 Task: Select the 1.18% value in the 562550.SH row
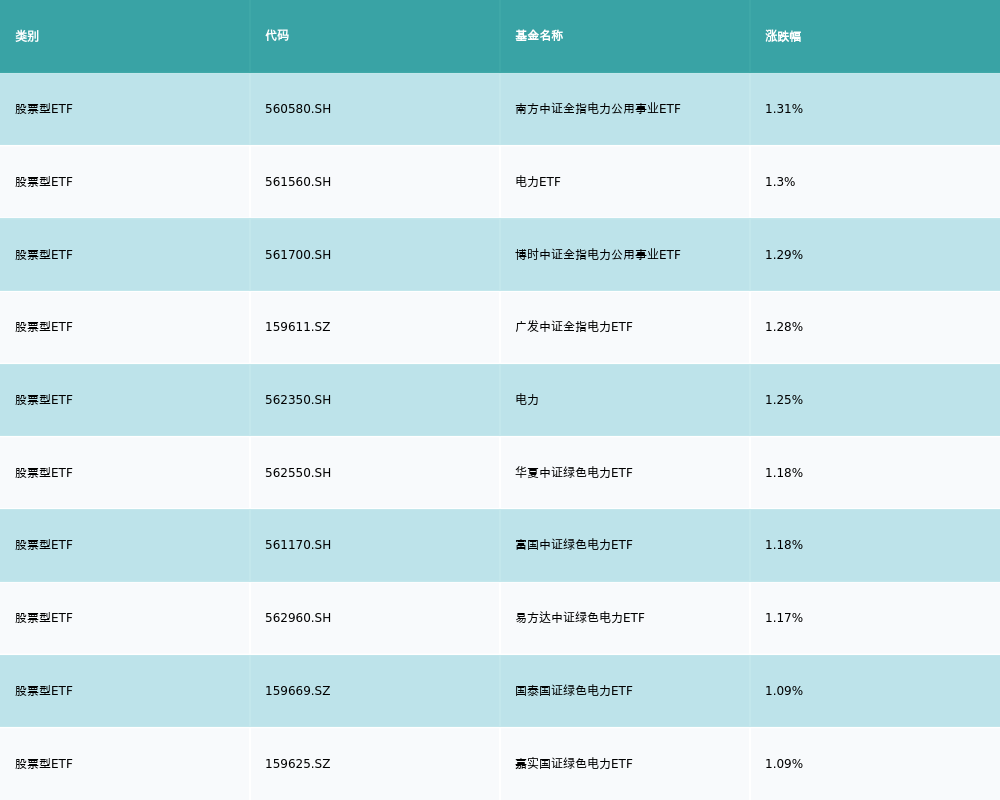tap(784, 473)
